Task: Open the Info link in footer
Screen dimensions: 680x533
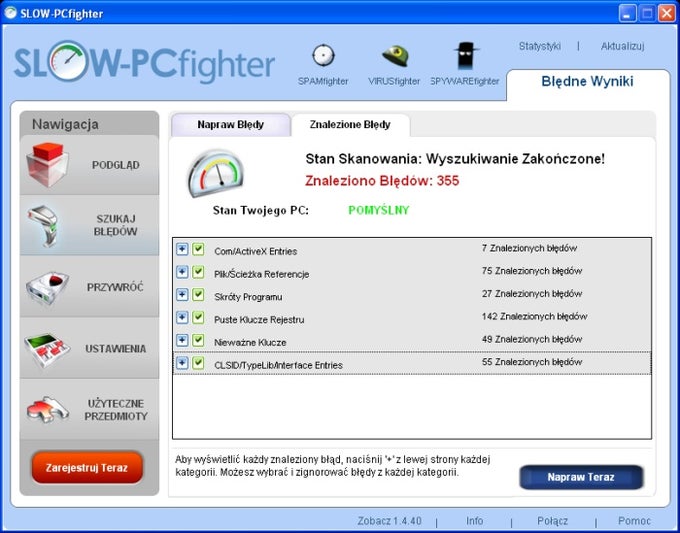Action: 474,520
